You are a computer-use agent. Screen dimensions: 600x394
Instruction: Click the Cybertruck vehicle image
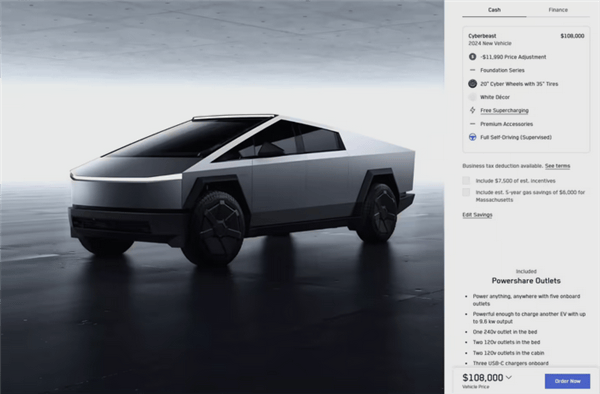[x=242, y=190]
